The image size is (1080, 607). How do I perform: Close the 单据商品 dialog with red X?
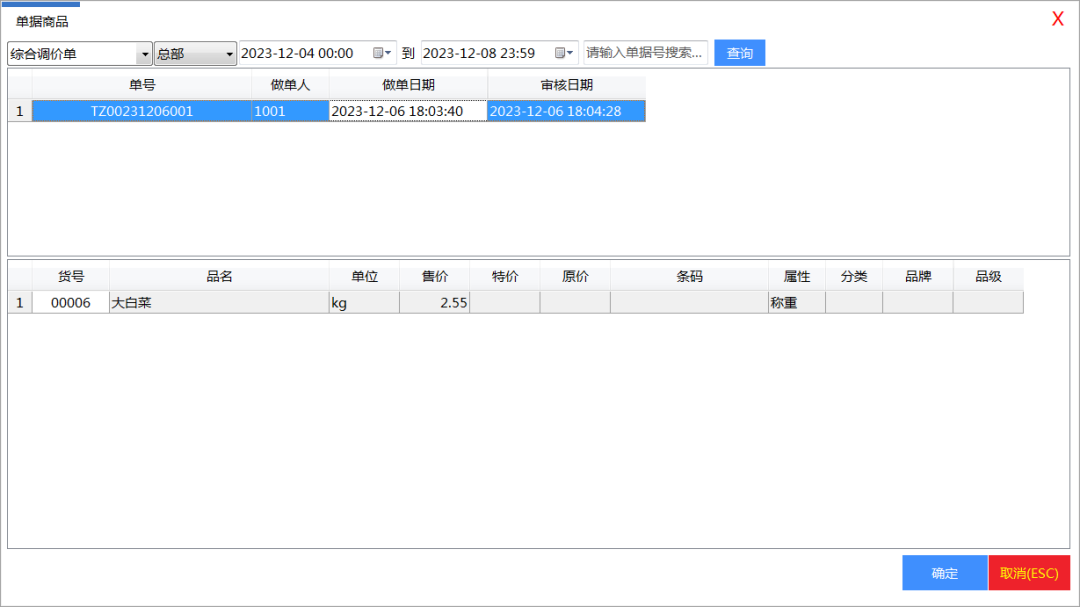pos(1057,19)
